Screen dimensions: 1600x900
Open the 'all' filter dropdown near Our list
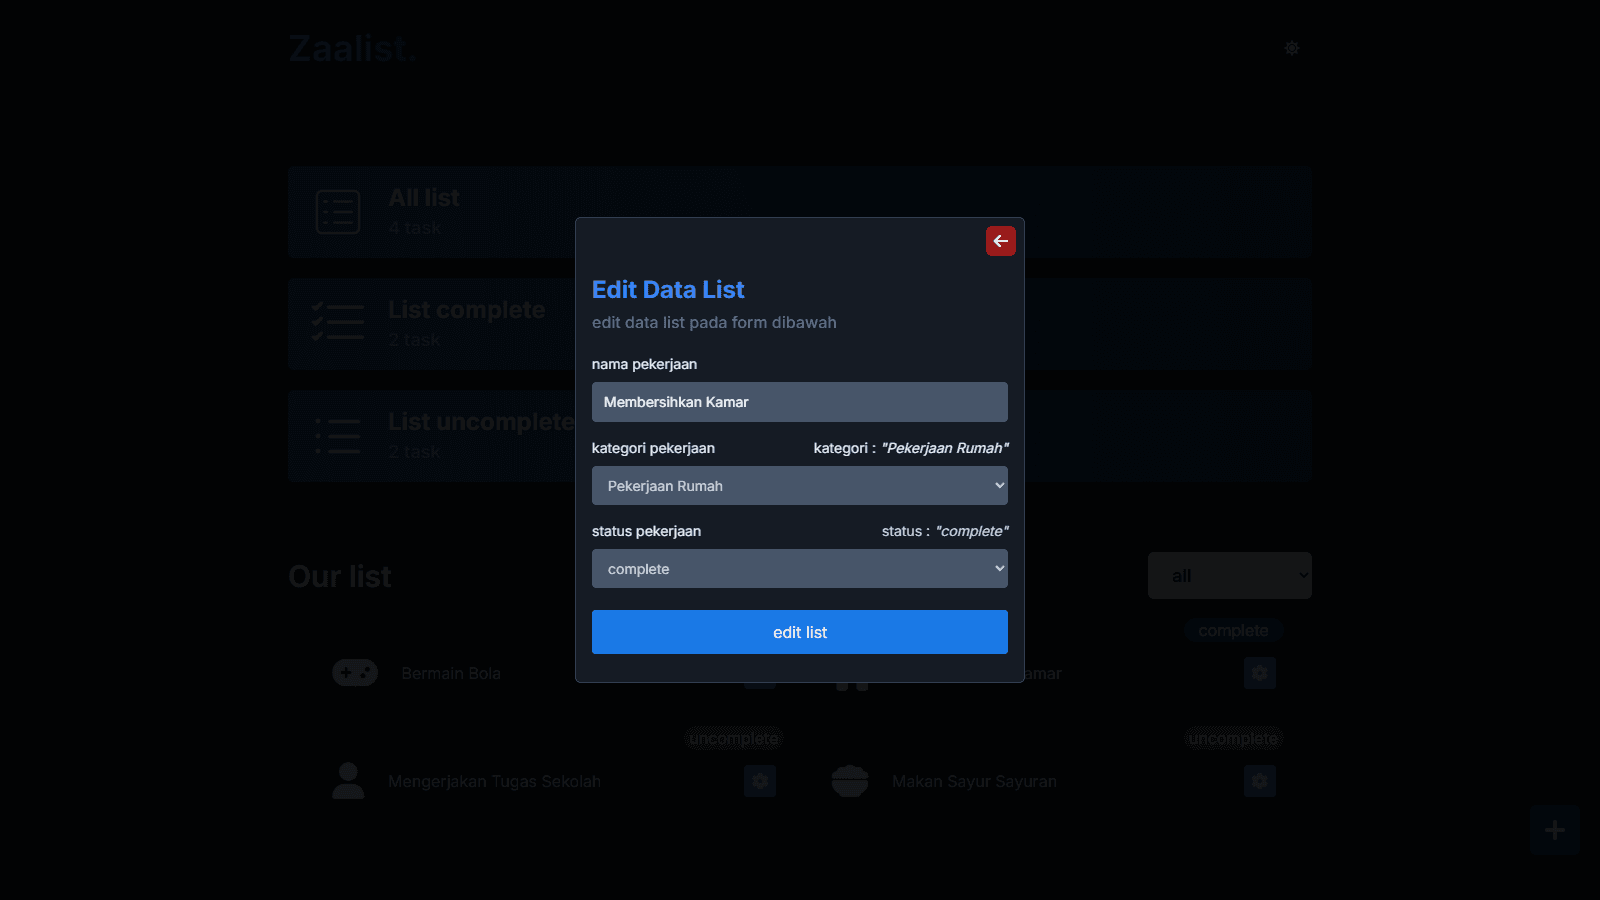coord(1229,575)
